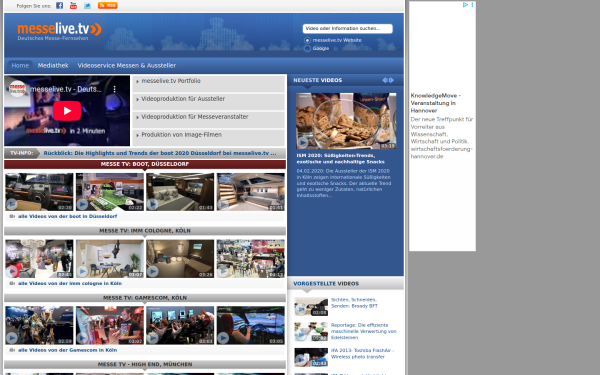This screenshot has width=600, height=375.
Task: Play the imm cologne video lasting 03:02
Action: point(110,259)
